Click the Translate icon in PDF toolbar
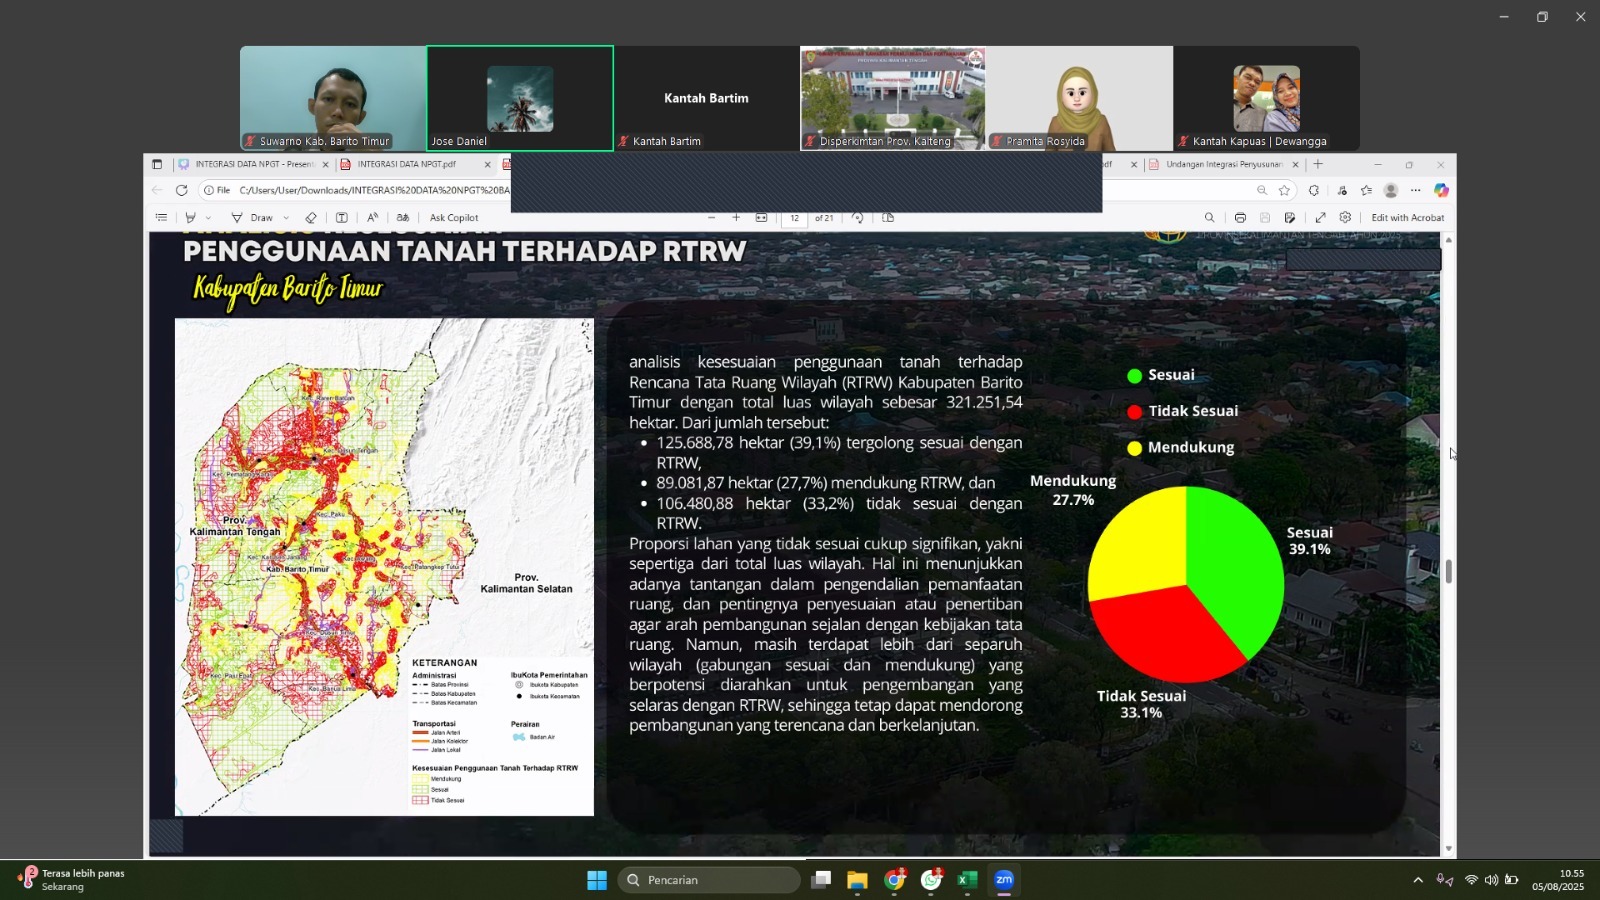The image size is (1600, 900). point(403,218)
